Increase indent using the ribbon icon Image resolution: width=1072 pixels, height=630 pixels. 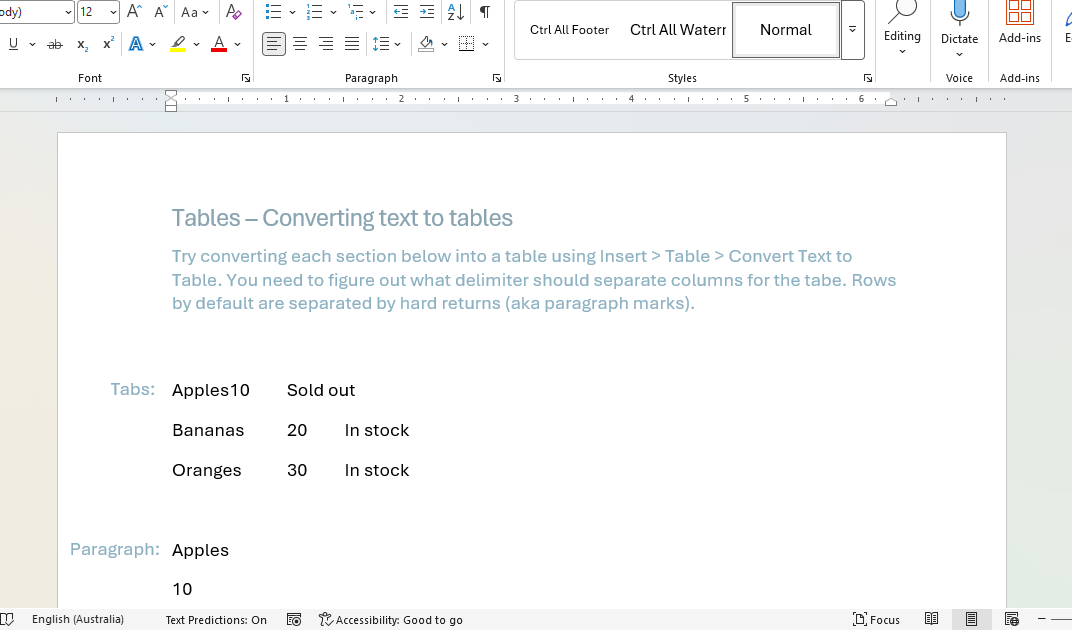tap(427, 12)
